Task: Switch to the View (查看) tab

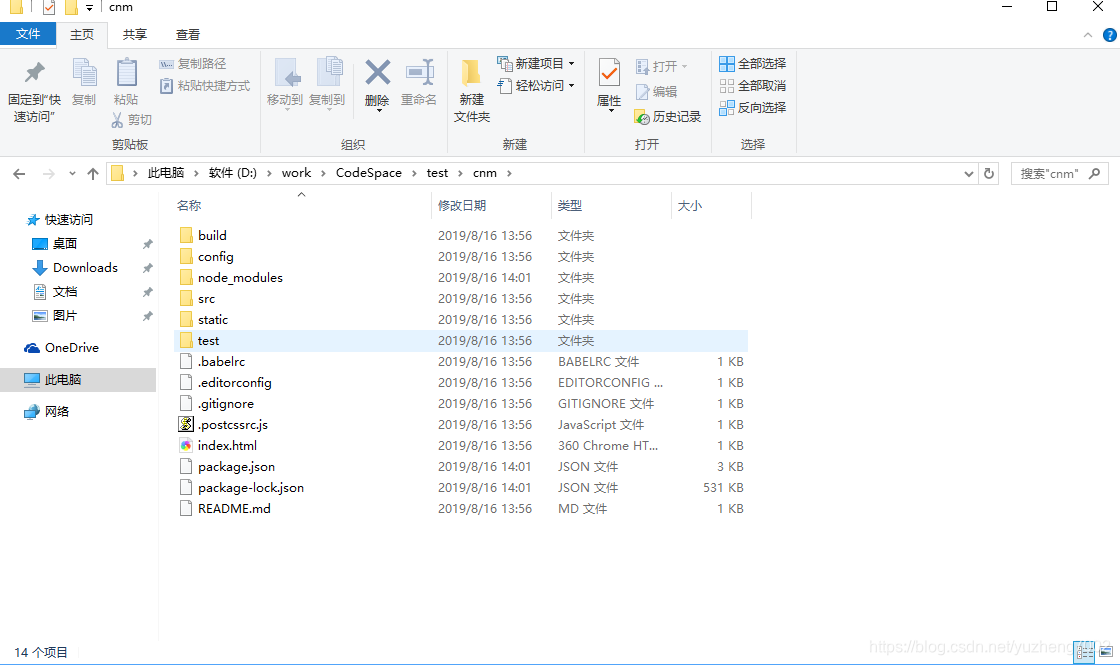Action: coord(188,34)
